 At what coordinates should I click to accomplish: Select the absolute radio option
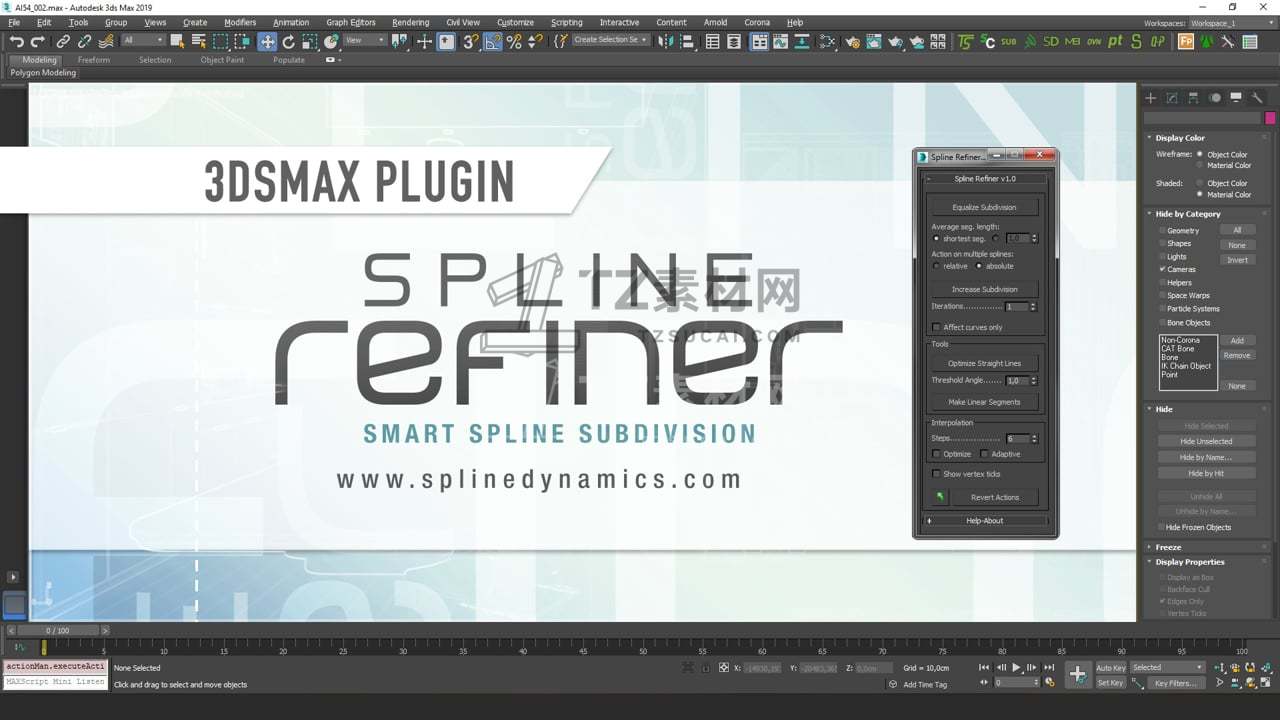pos(979,266)
